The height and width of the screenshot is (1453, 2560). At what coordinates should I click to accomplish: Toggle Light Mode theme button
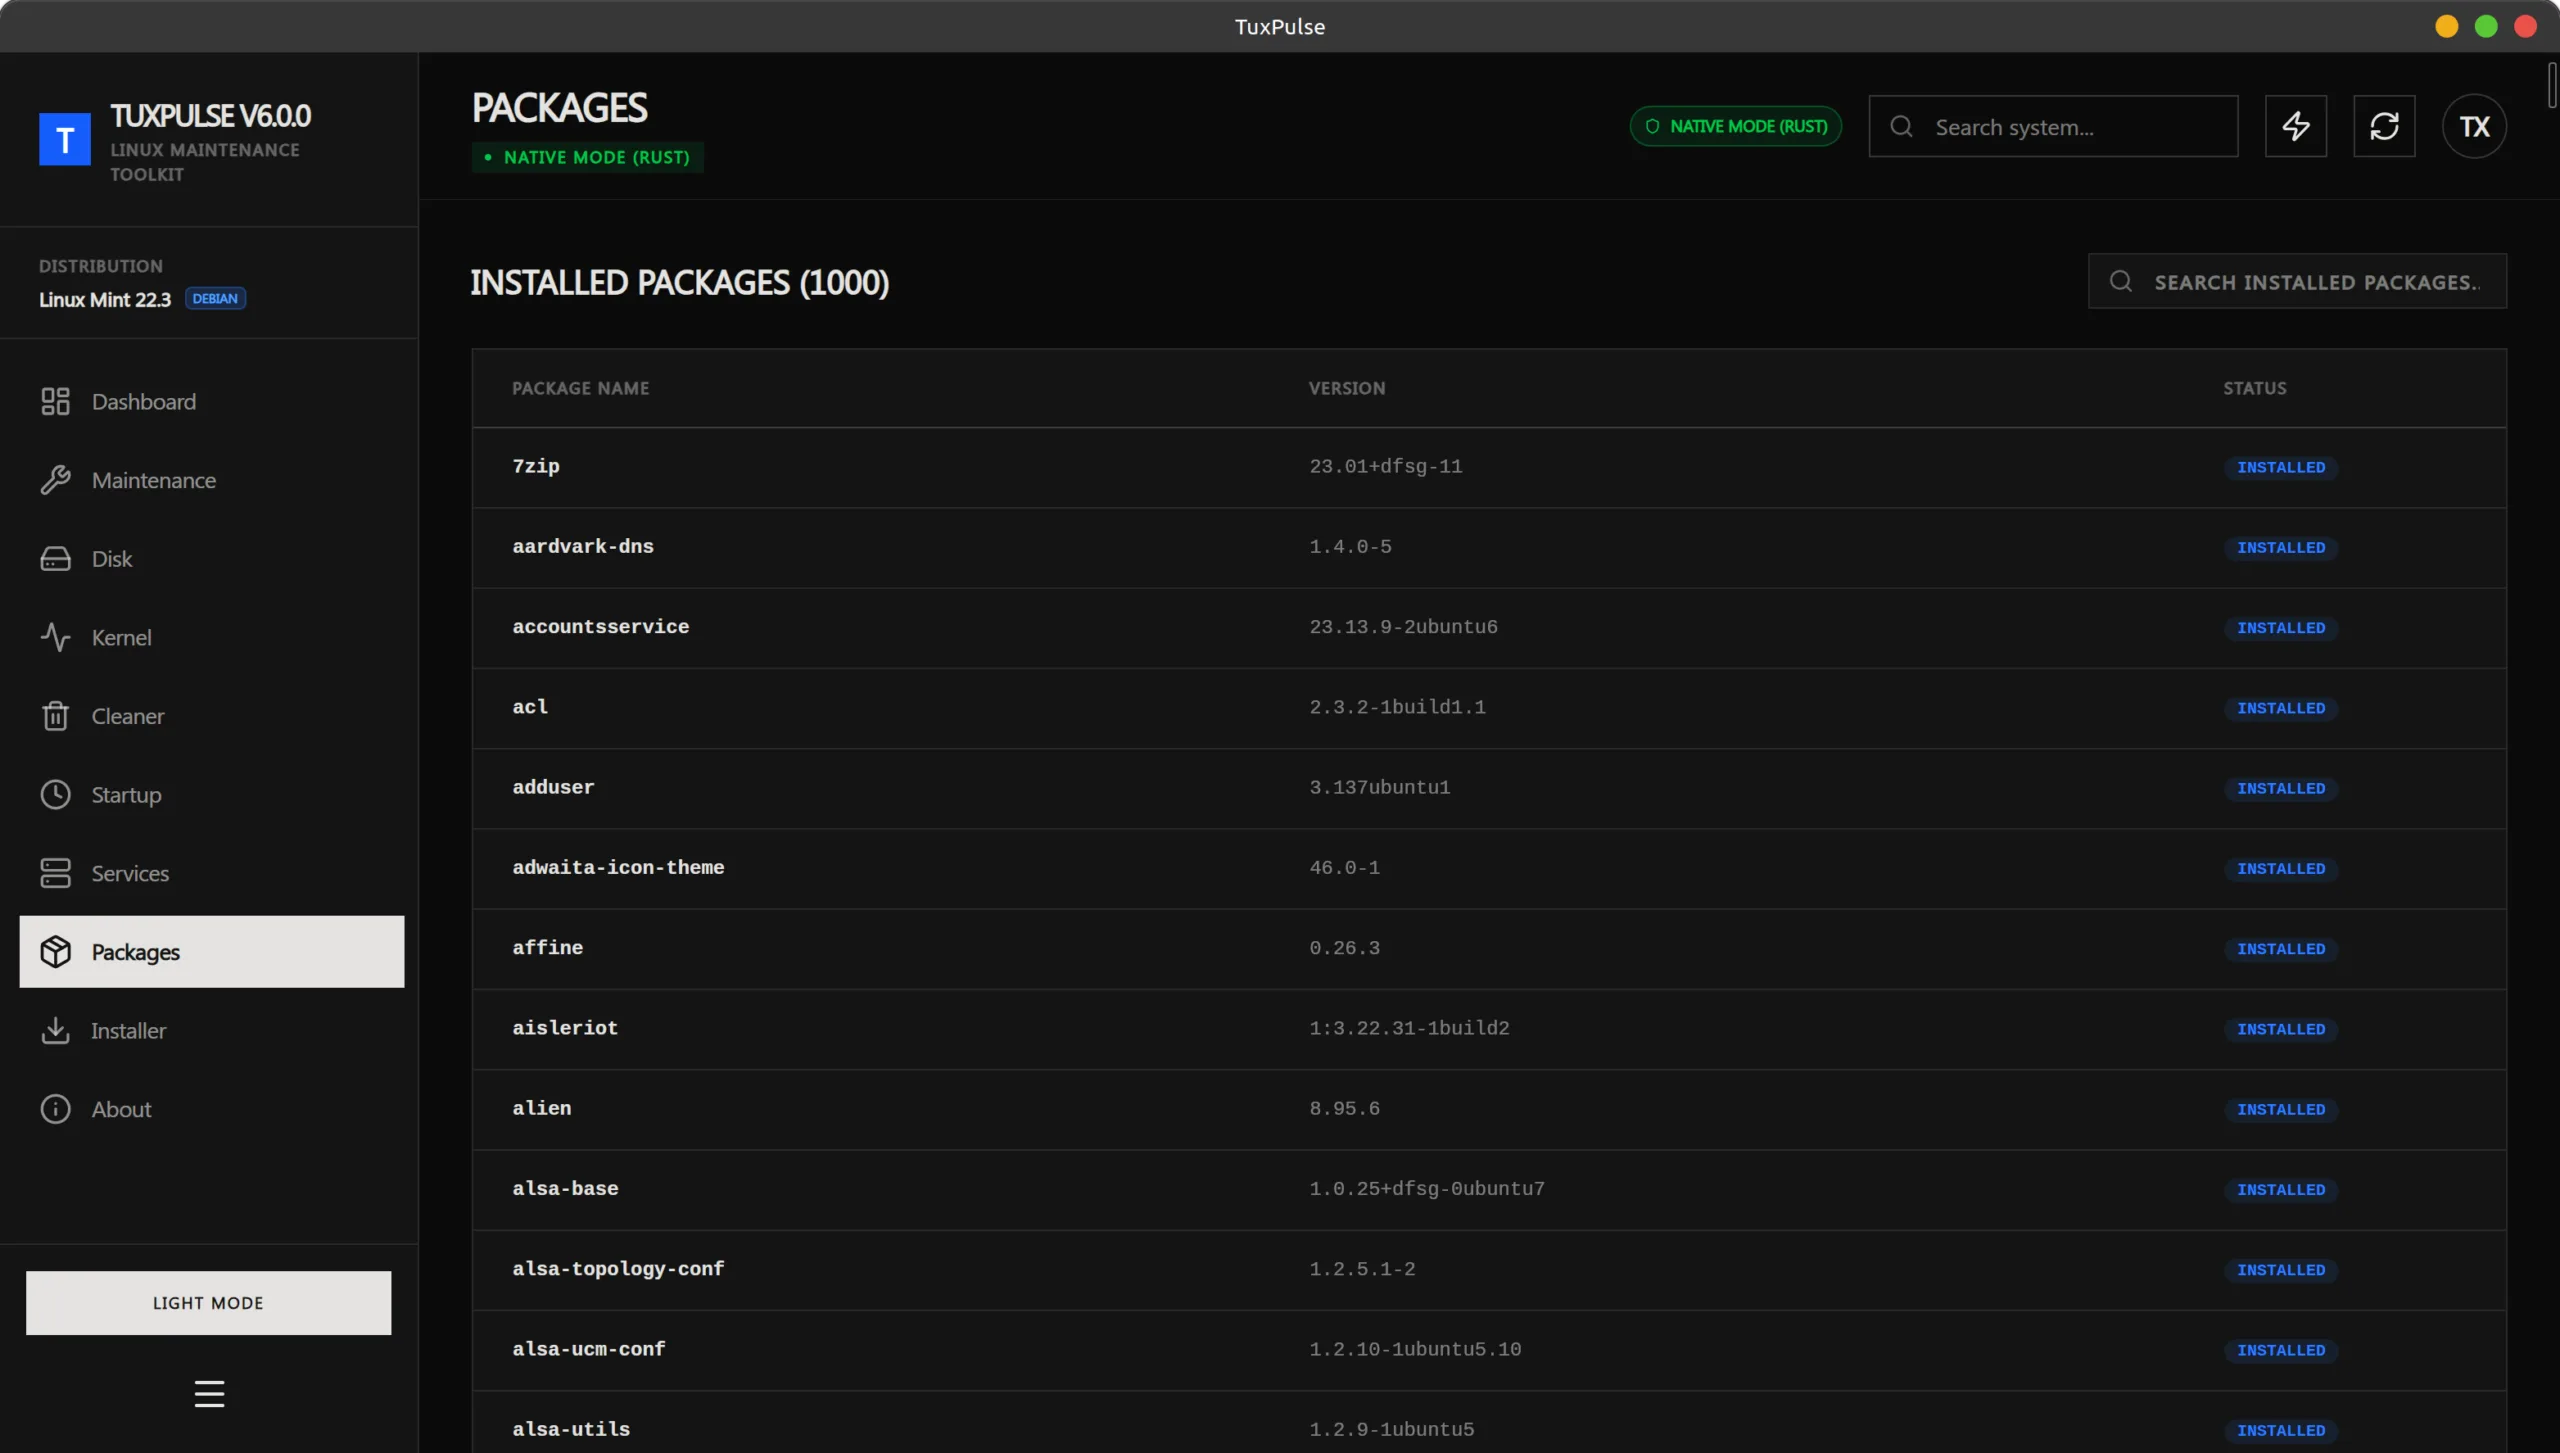point(208,1302)
